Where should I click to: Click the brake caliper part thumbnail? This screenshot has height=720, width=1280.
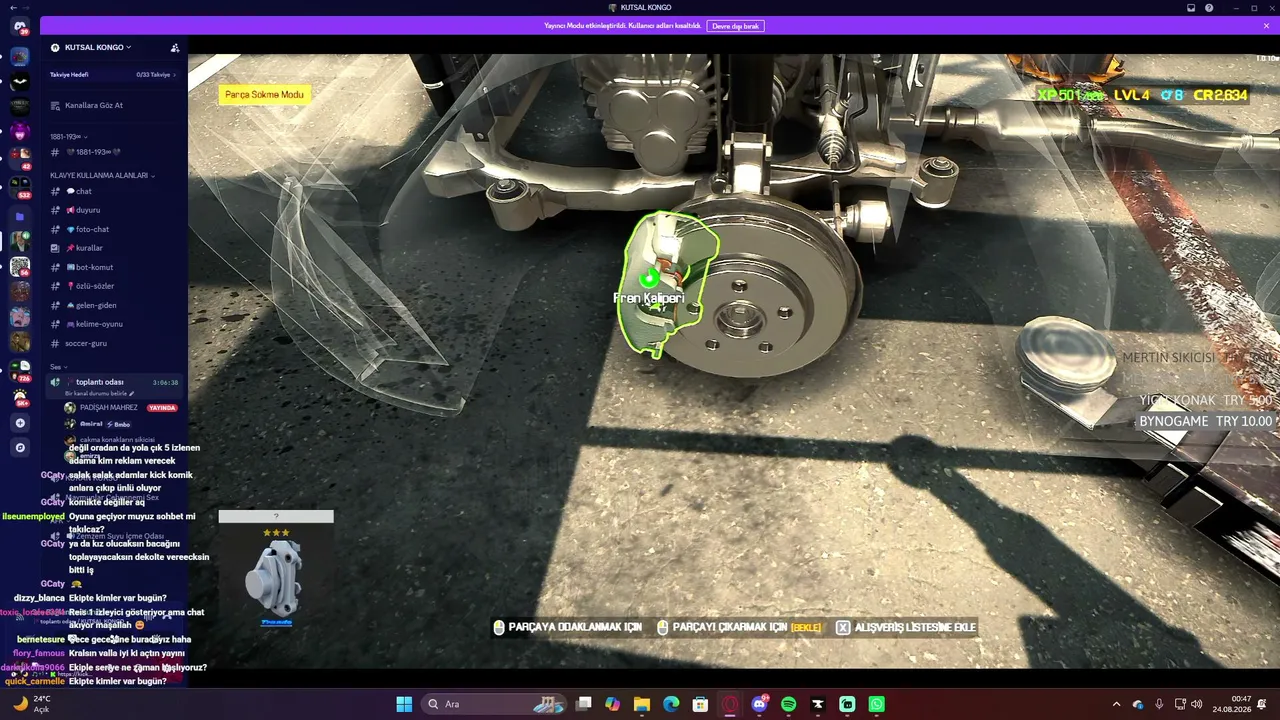tap(275, 580)
